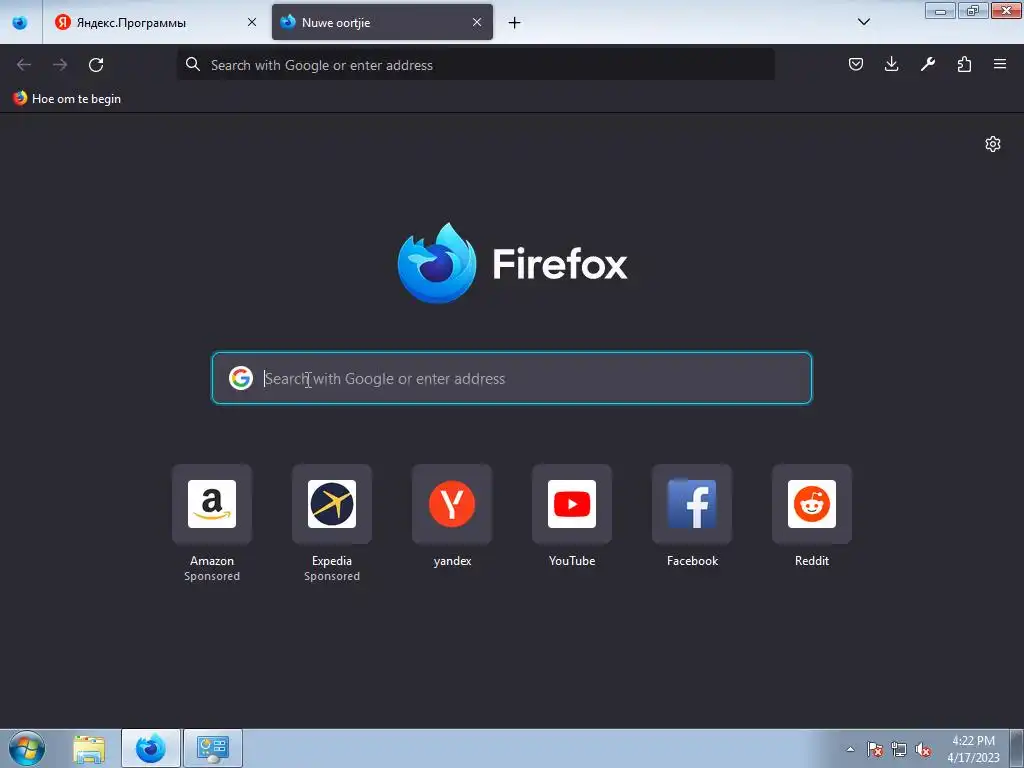The image size is (1024, 768).
Task: Open the Extensions puzzle icon
Action: [964, 64]
